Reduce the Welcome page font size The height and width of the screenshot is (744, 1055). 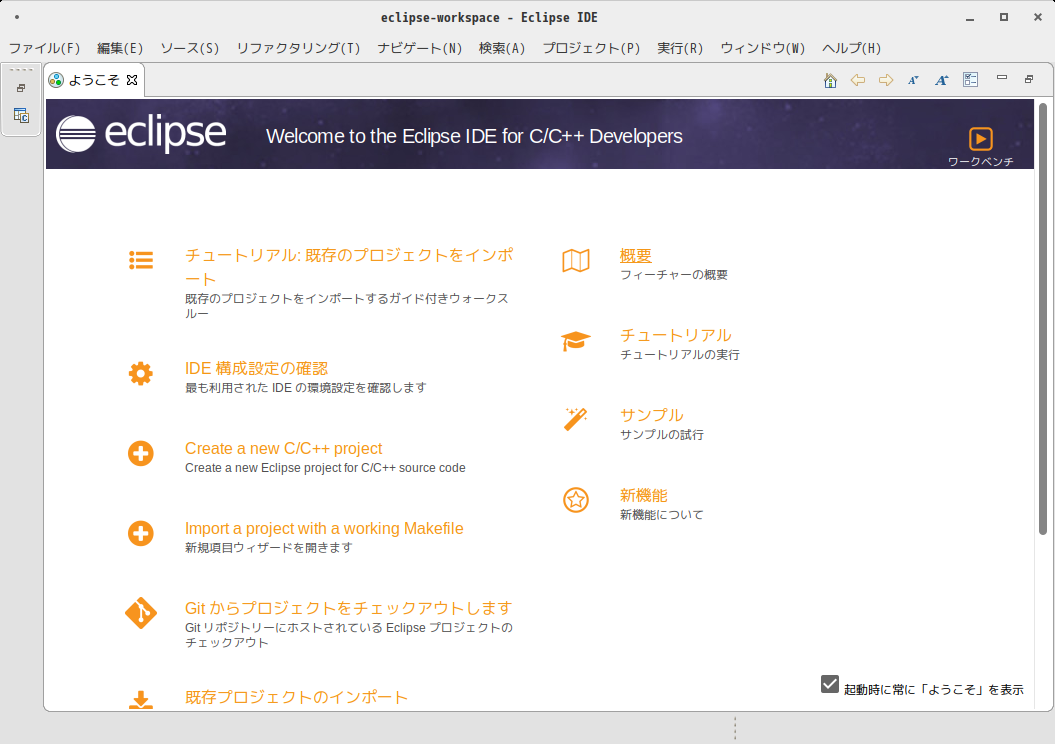[x=913, y=80]
